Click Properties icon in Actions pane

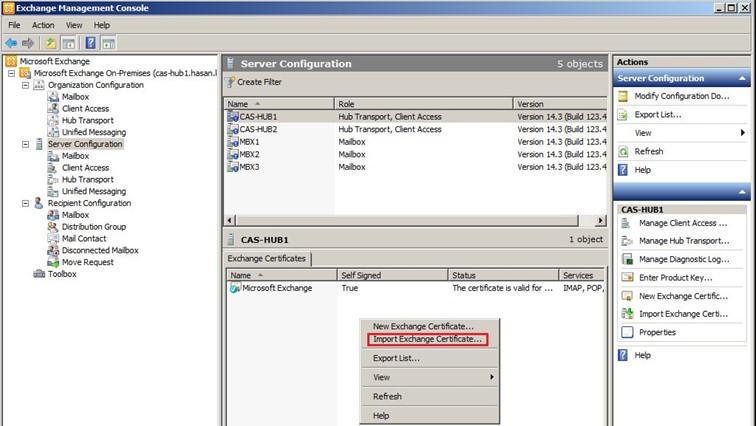(x=627, y=332)
